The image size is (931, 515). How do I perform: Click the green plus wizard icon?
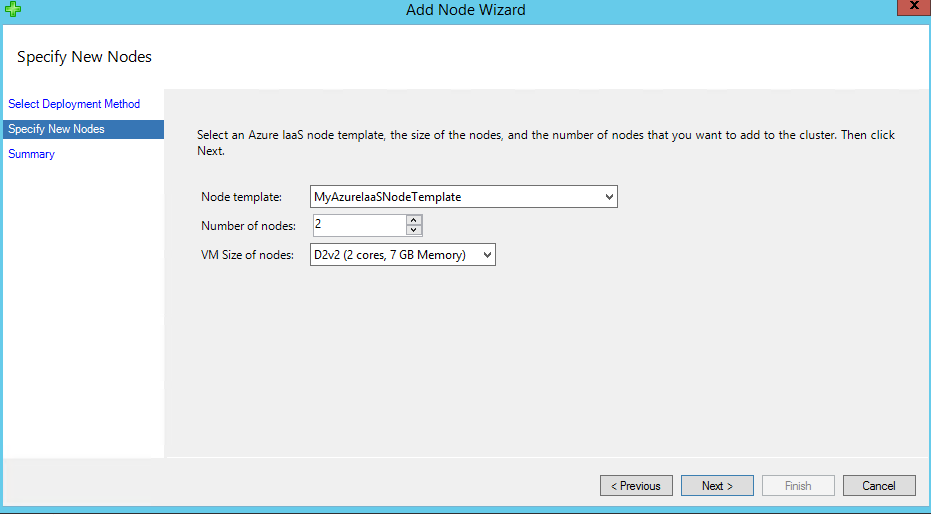pyautogui.click(x=12, y=9)
